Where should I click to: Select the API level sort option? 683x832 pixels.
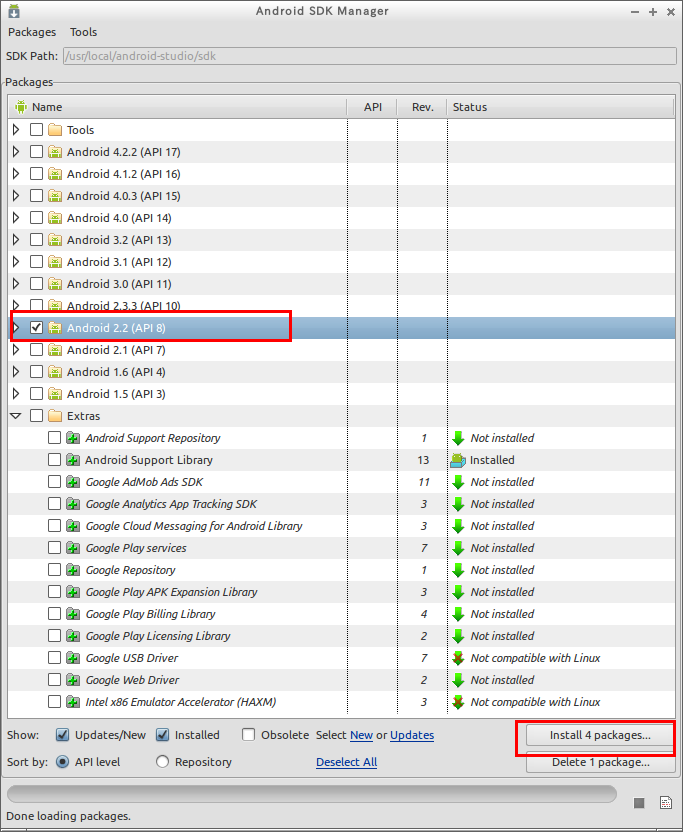[x=63, y=762]
